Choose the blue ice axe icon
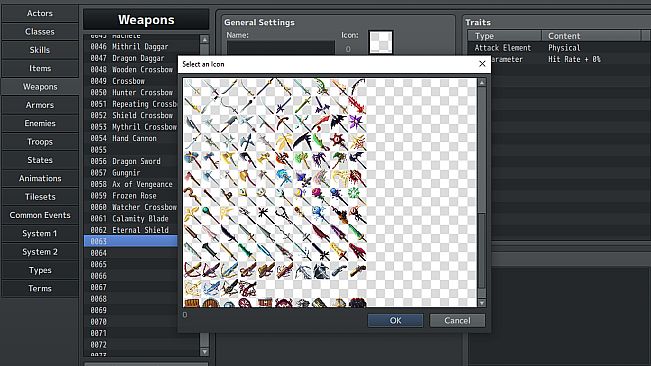The height and width of the screenshot is (366, 651). pos(284,179)
